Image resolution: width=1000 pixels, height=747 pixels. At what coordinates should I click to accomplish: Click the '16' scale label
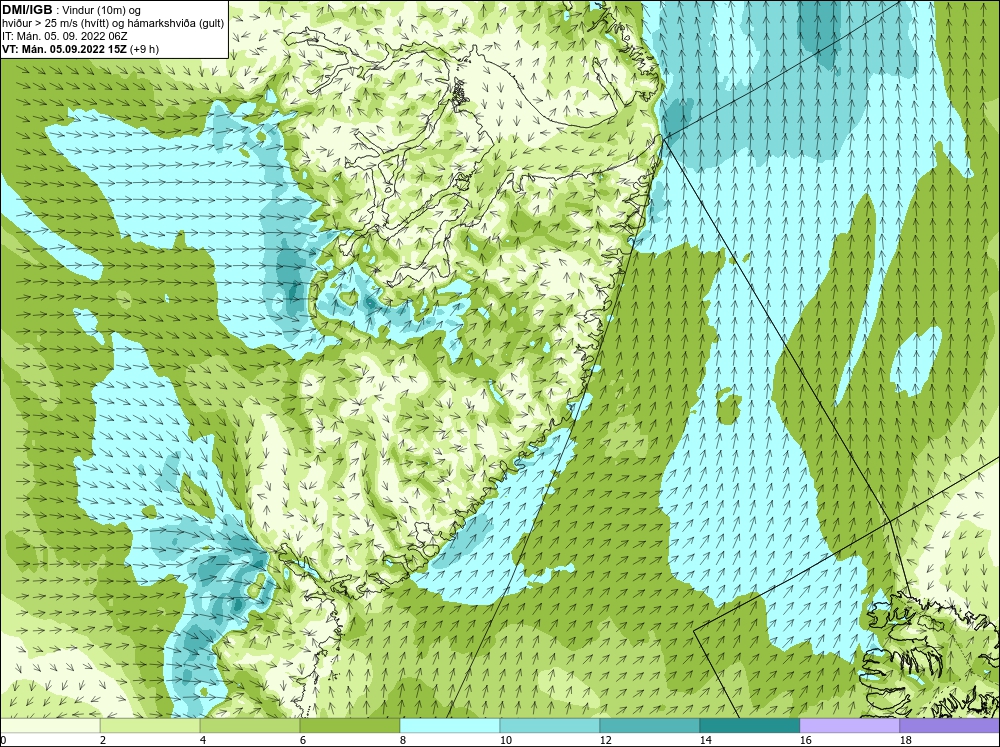point(805,741)
